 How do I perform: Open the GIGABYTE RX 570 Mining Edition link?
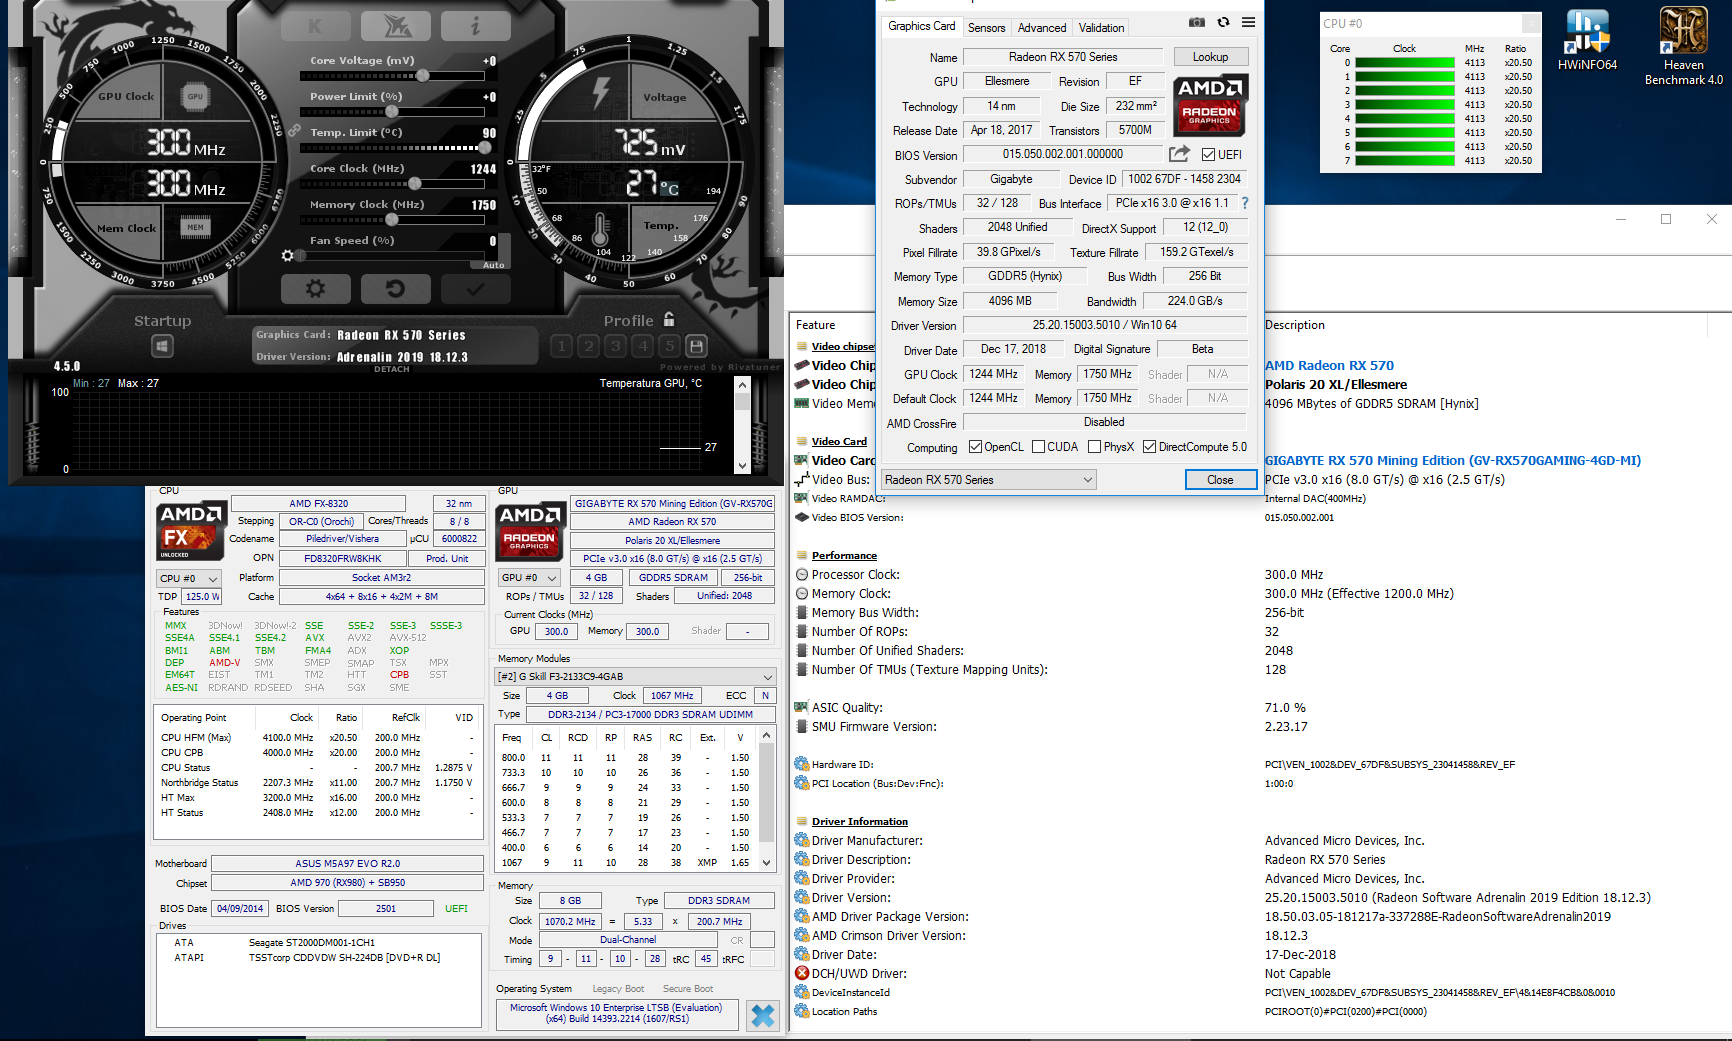click(x=1453, y=461)
